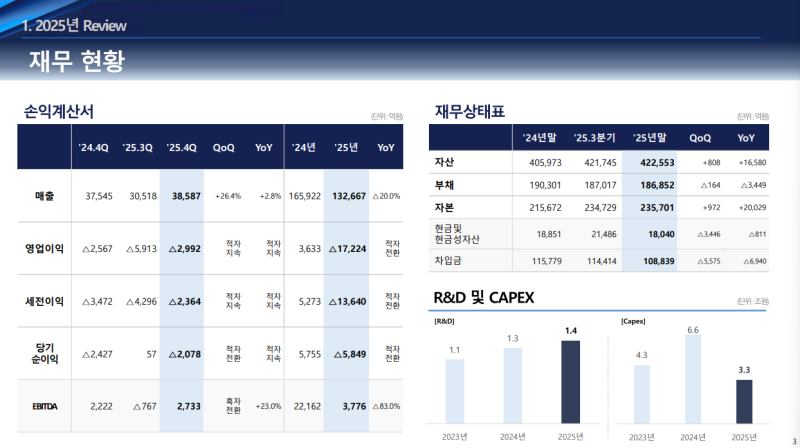
Task: Select the 'EBITDA' row label
Action: tap(45, 406)
